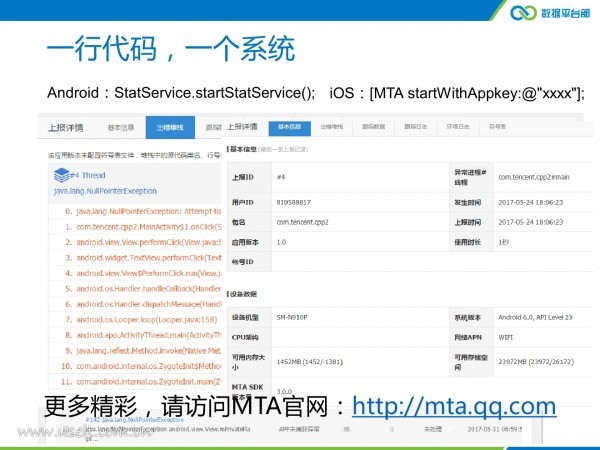
Task: Switch to the 跟踪数据 tab
Action: coord(373,127)
